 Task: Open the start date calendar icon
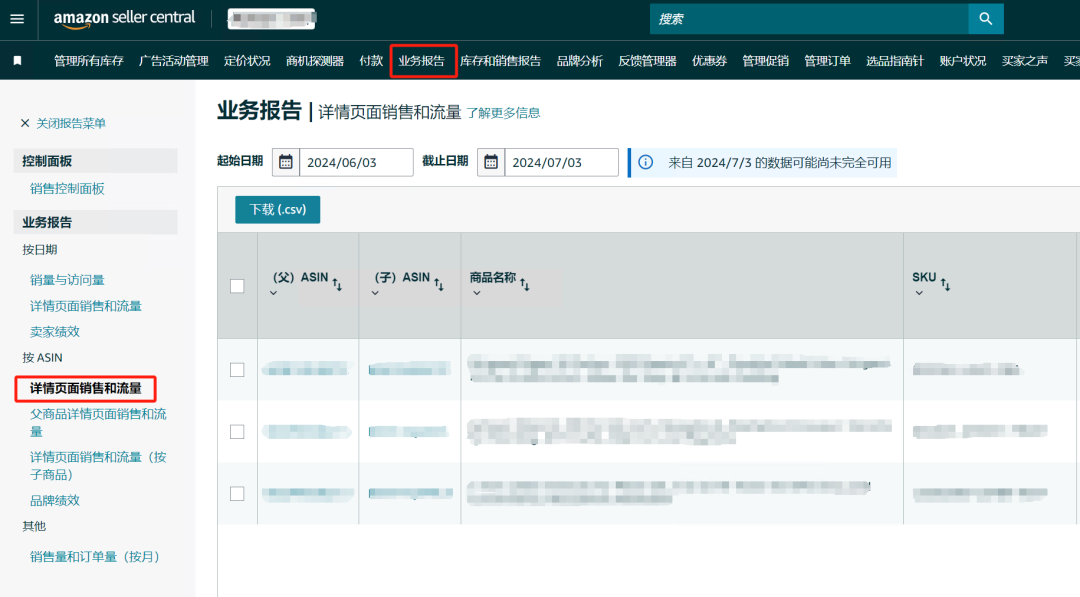click(x=285, y=162)
